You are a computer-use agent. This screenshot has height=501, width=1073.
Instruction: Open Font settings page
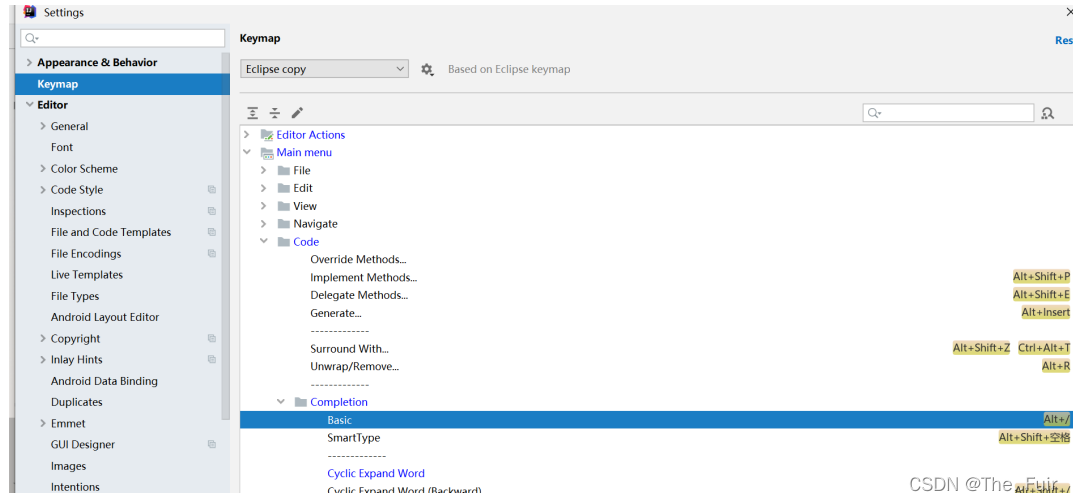(62, 147)
